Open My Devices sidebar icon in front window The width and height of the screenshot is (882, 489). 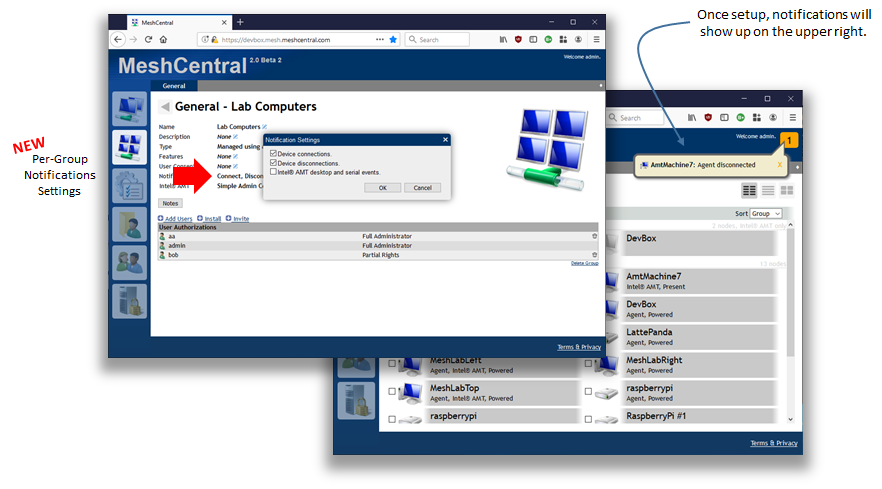(129, 109)
